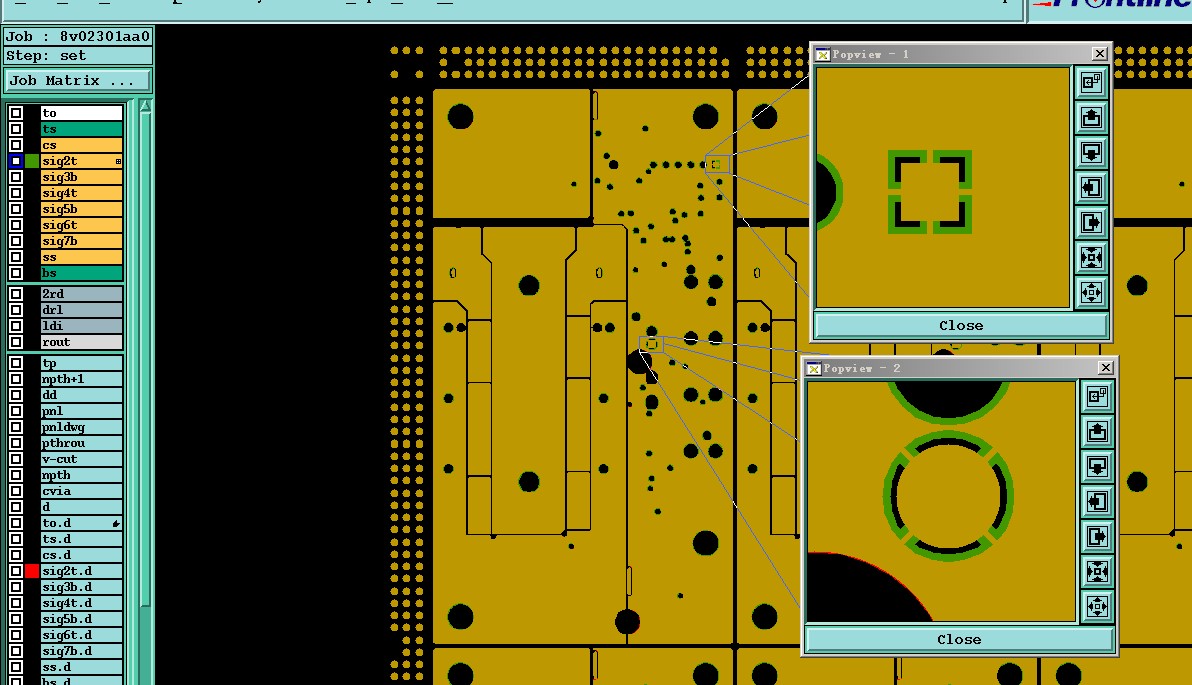This screenshot has width=1192, height=685.
Task: Select the ldi layer name
Action: click(x=81, y=325)
